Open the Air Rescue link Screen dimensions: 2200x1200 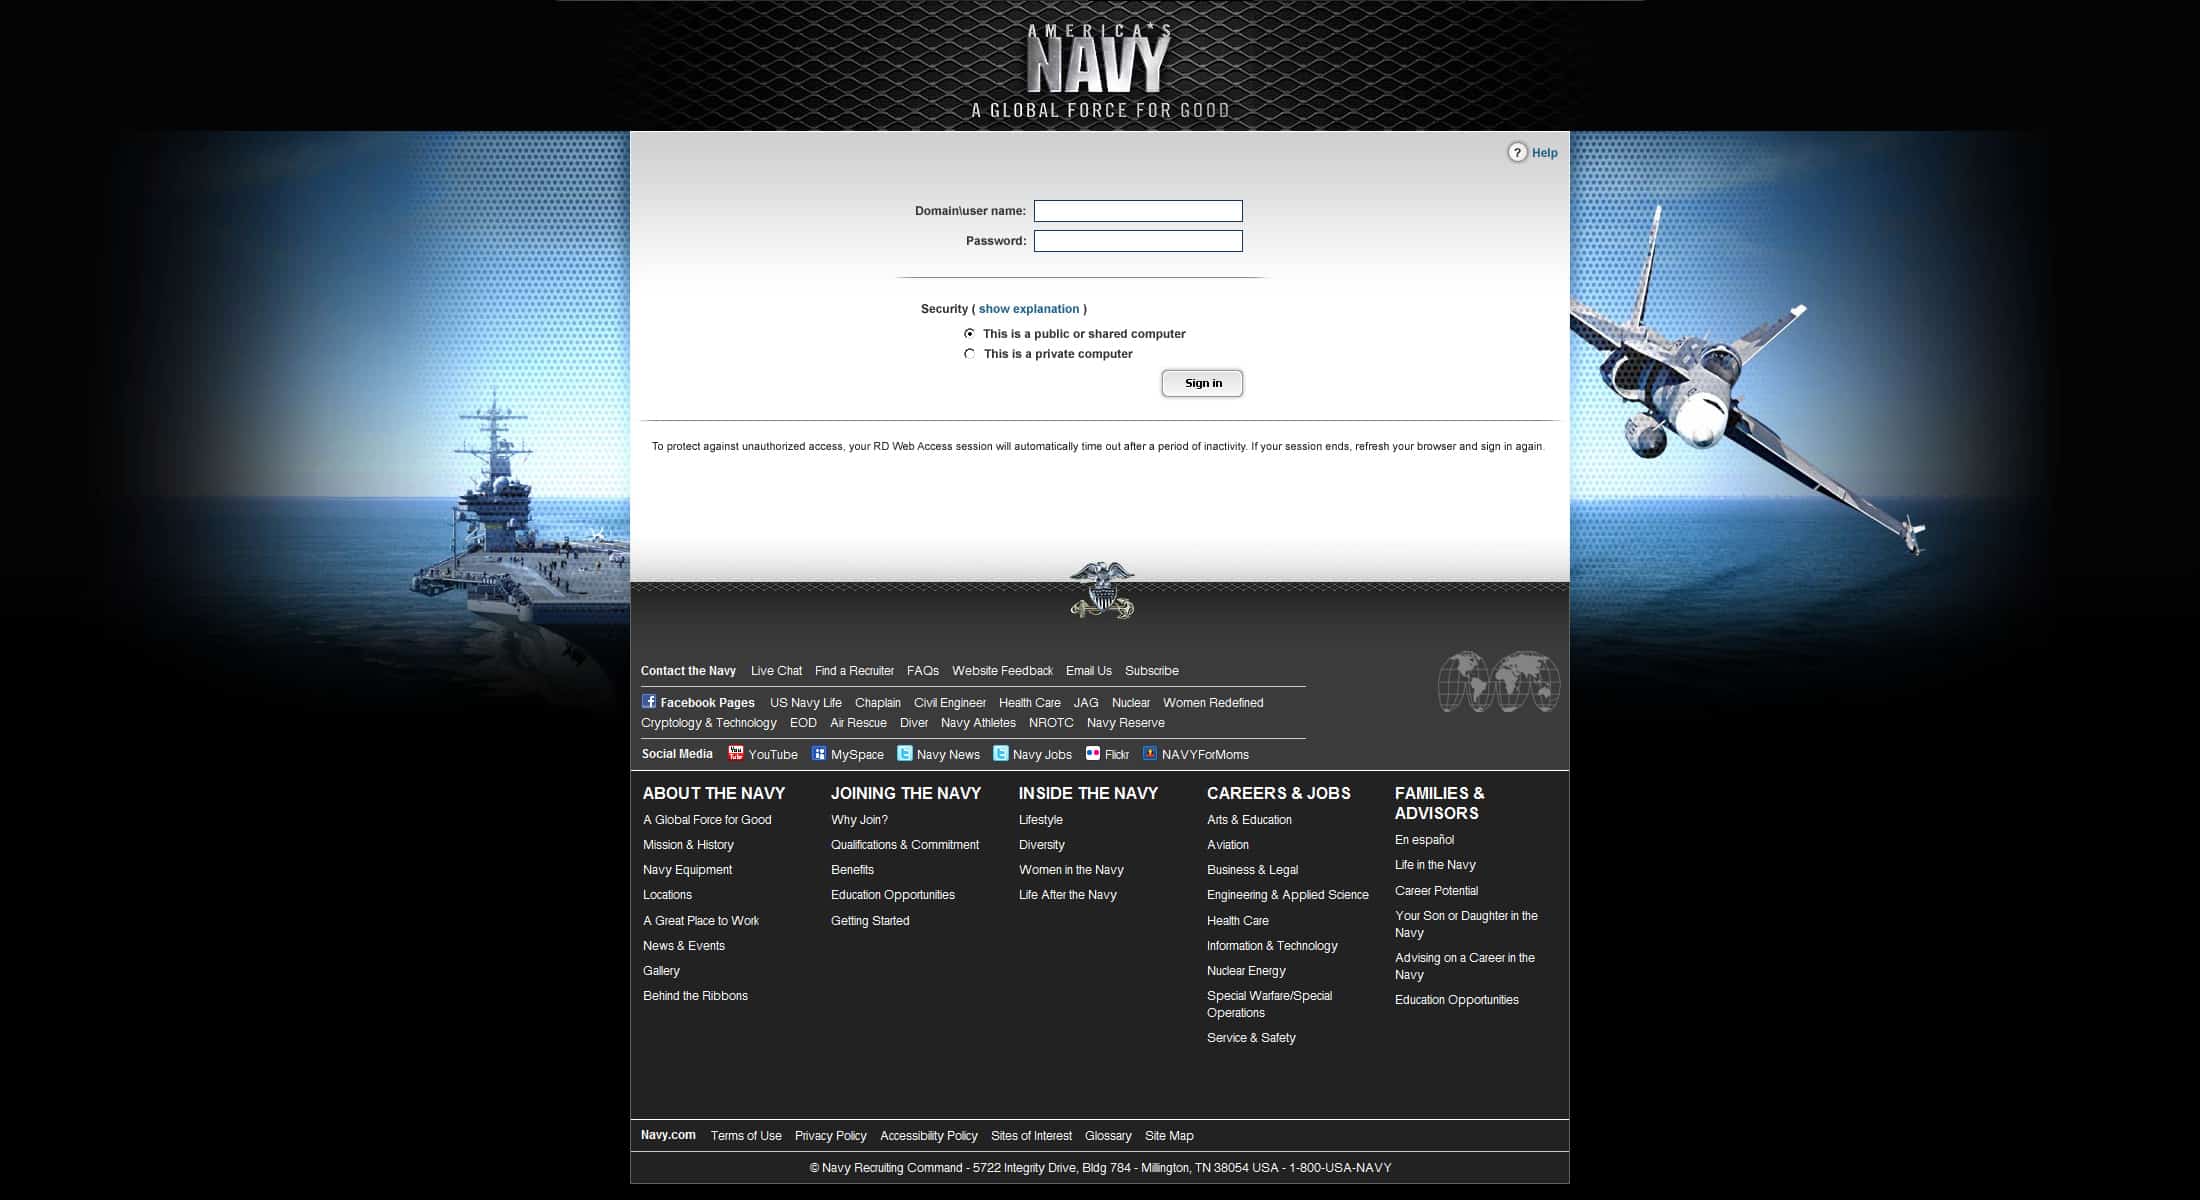coord(858,723)
